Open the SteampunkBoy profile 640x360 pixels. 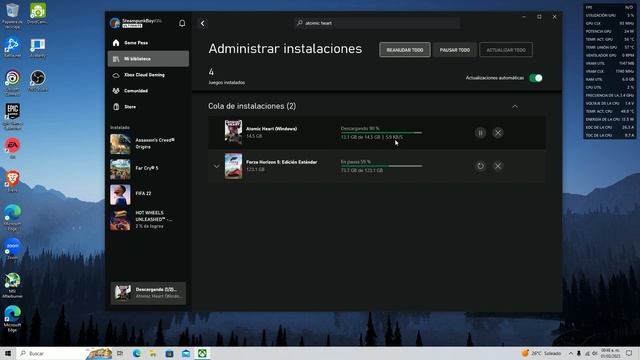(137, 23)
